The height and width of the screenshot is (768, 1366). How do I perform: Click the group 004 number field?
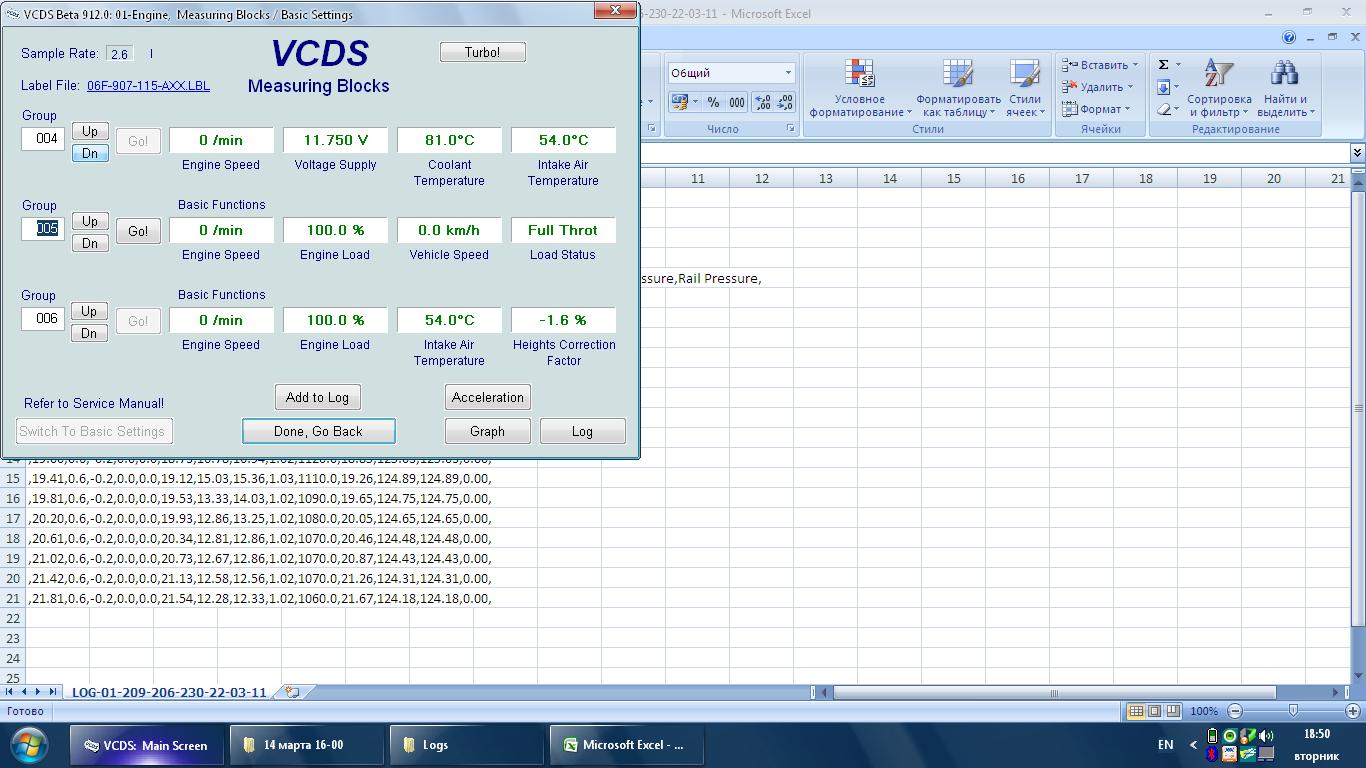tap(43, 138)
